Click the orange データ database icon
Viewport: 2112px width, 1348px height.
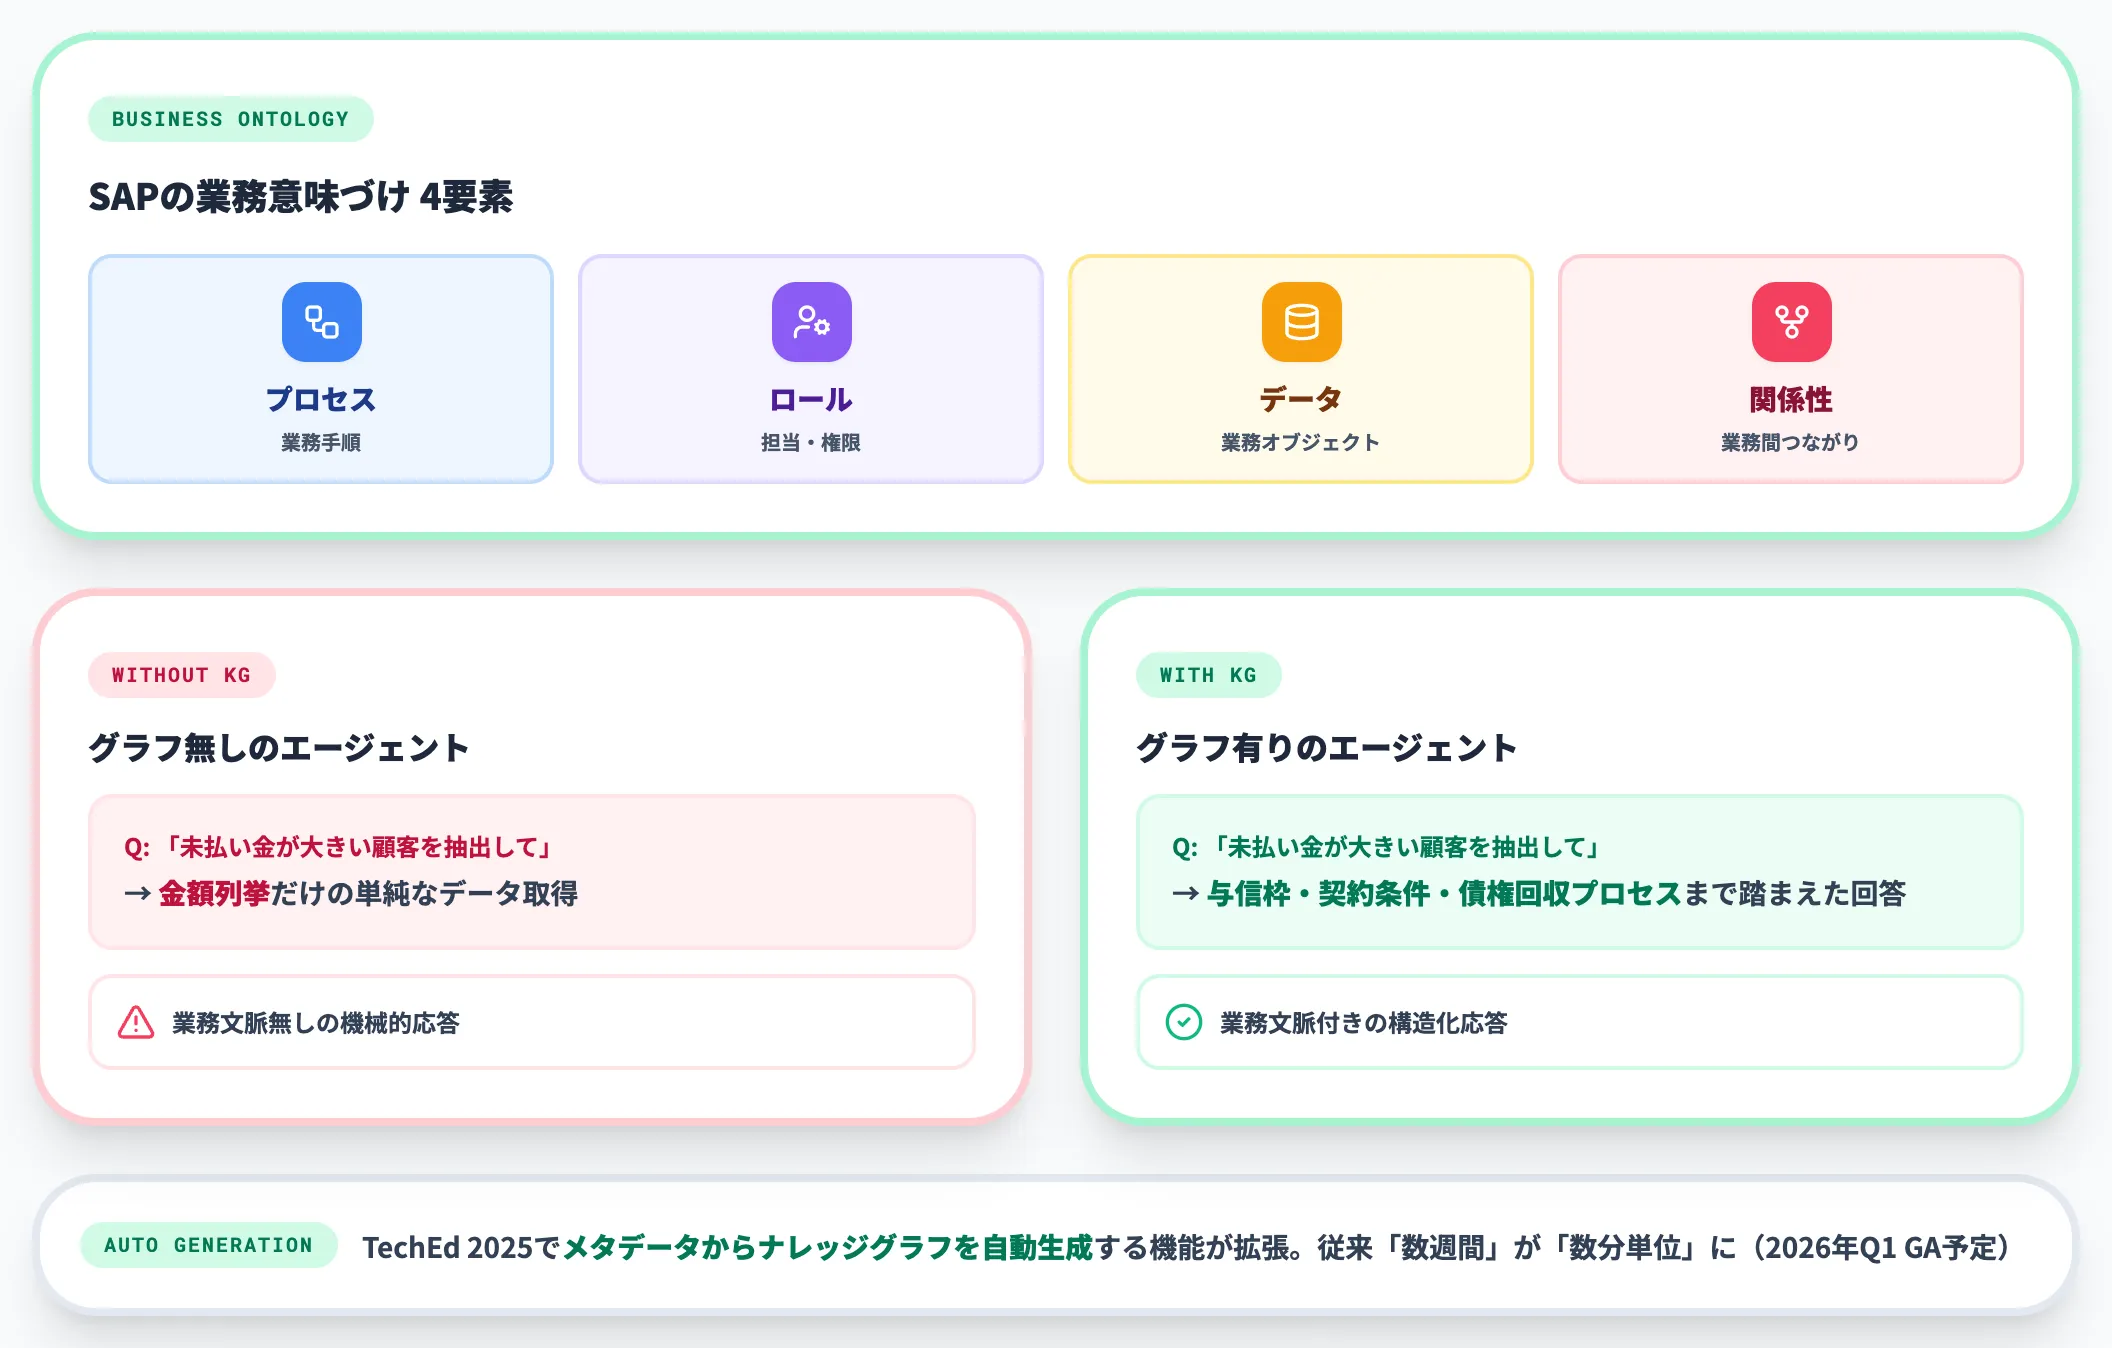click(1301, 322)
